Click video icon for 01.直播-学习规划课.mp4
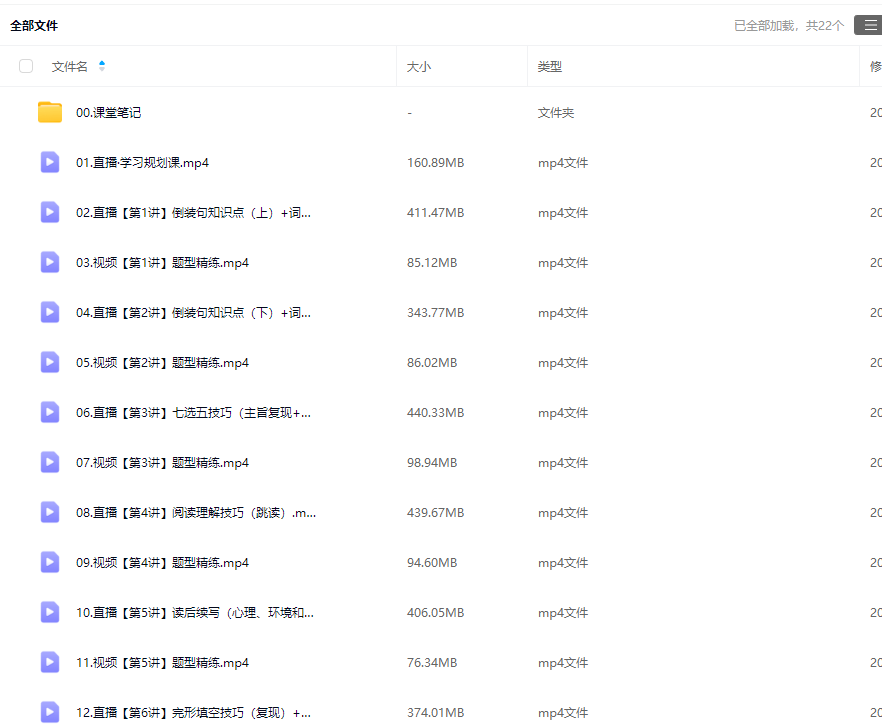The width and height of the screenshot is (882, 726). tap(50, 162)
